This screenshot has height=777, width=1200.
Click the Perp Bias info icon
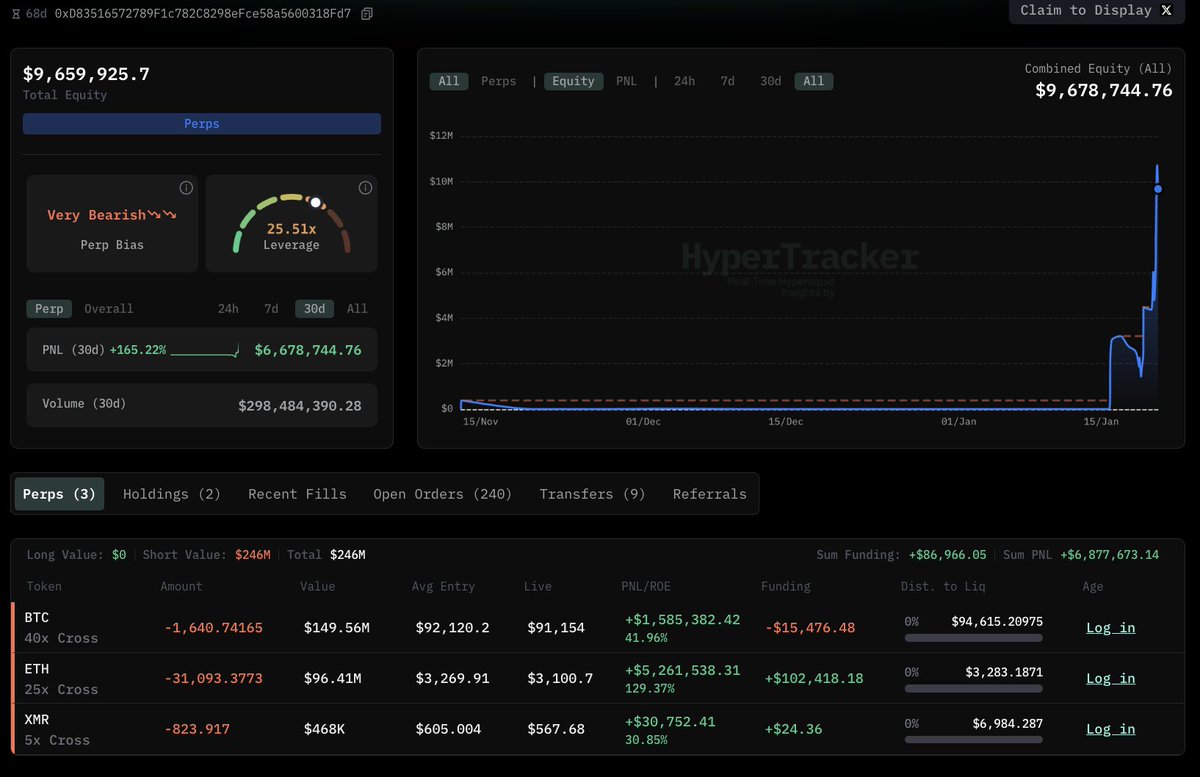[186, 188]
